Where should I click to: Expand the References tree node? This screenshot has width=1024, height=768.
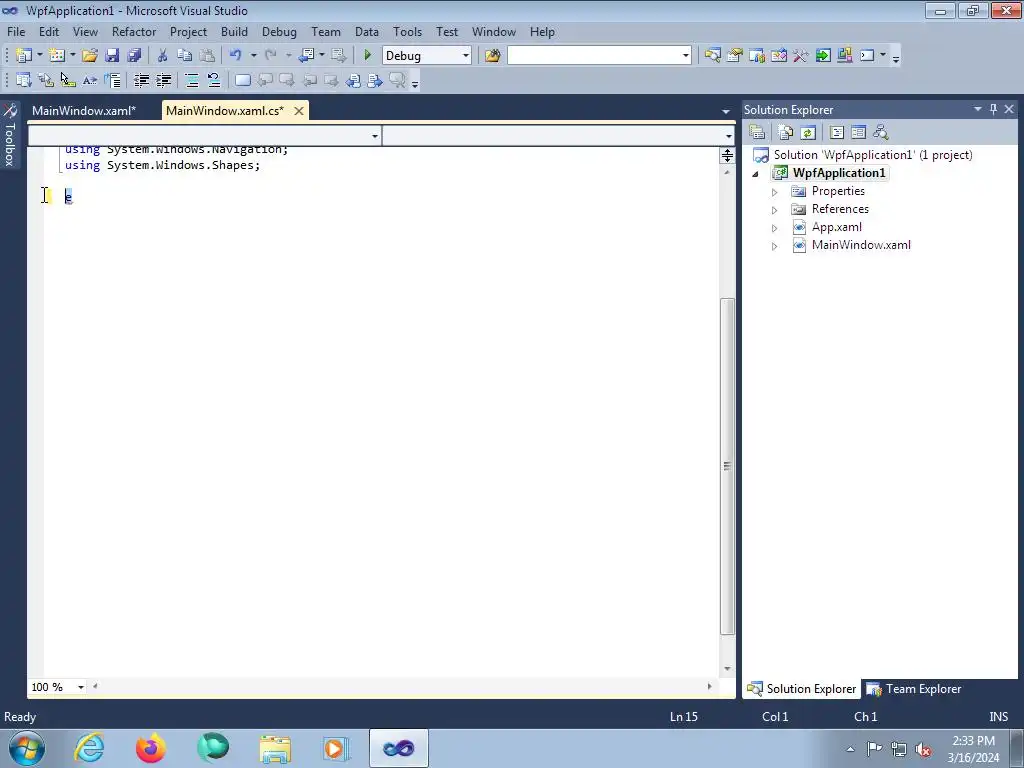pyautogui.click(x=775, y=210)
